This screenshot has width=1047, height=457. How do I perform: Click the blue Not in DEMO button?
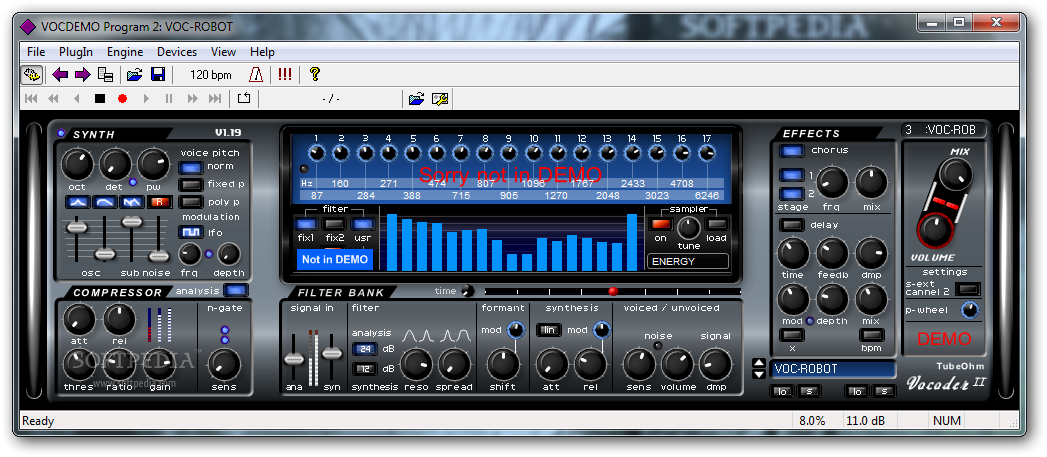click(x=335, y=259)
